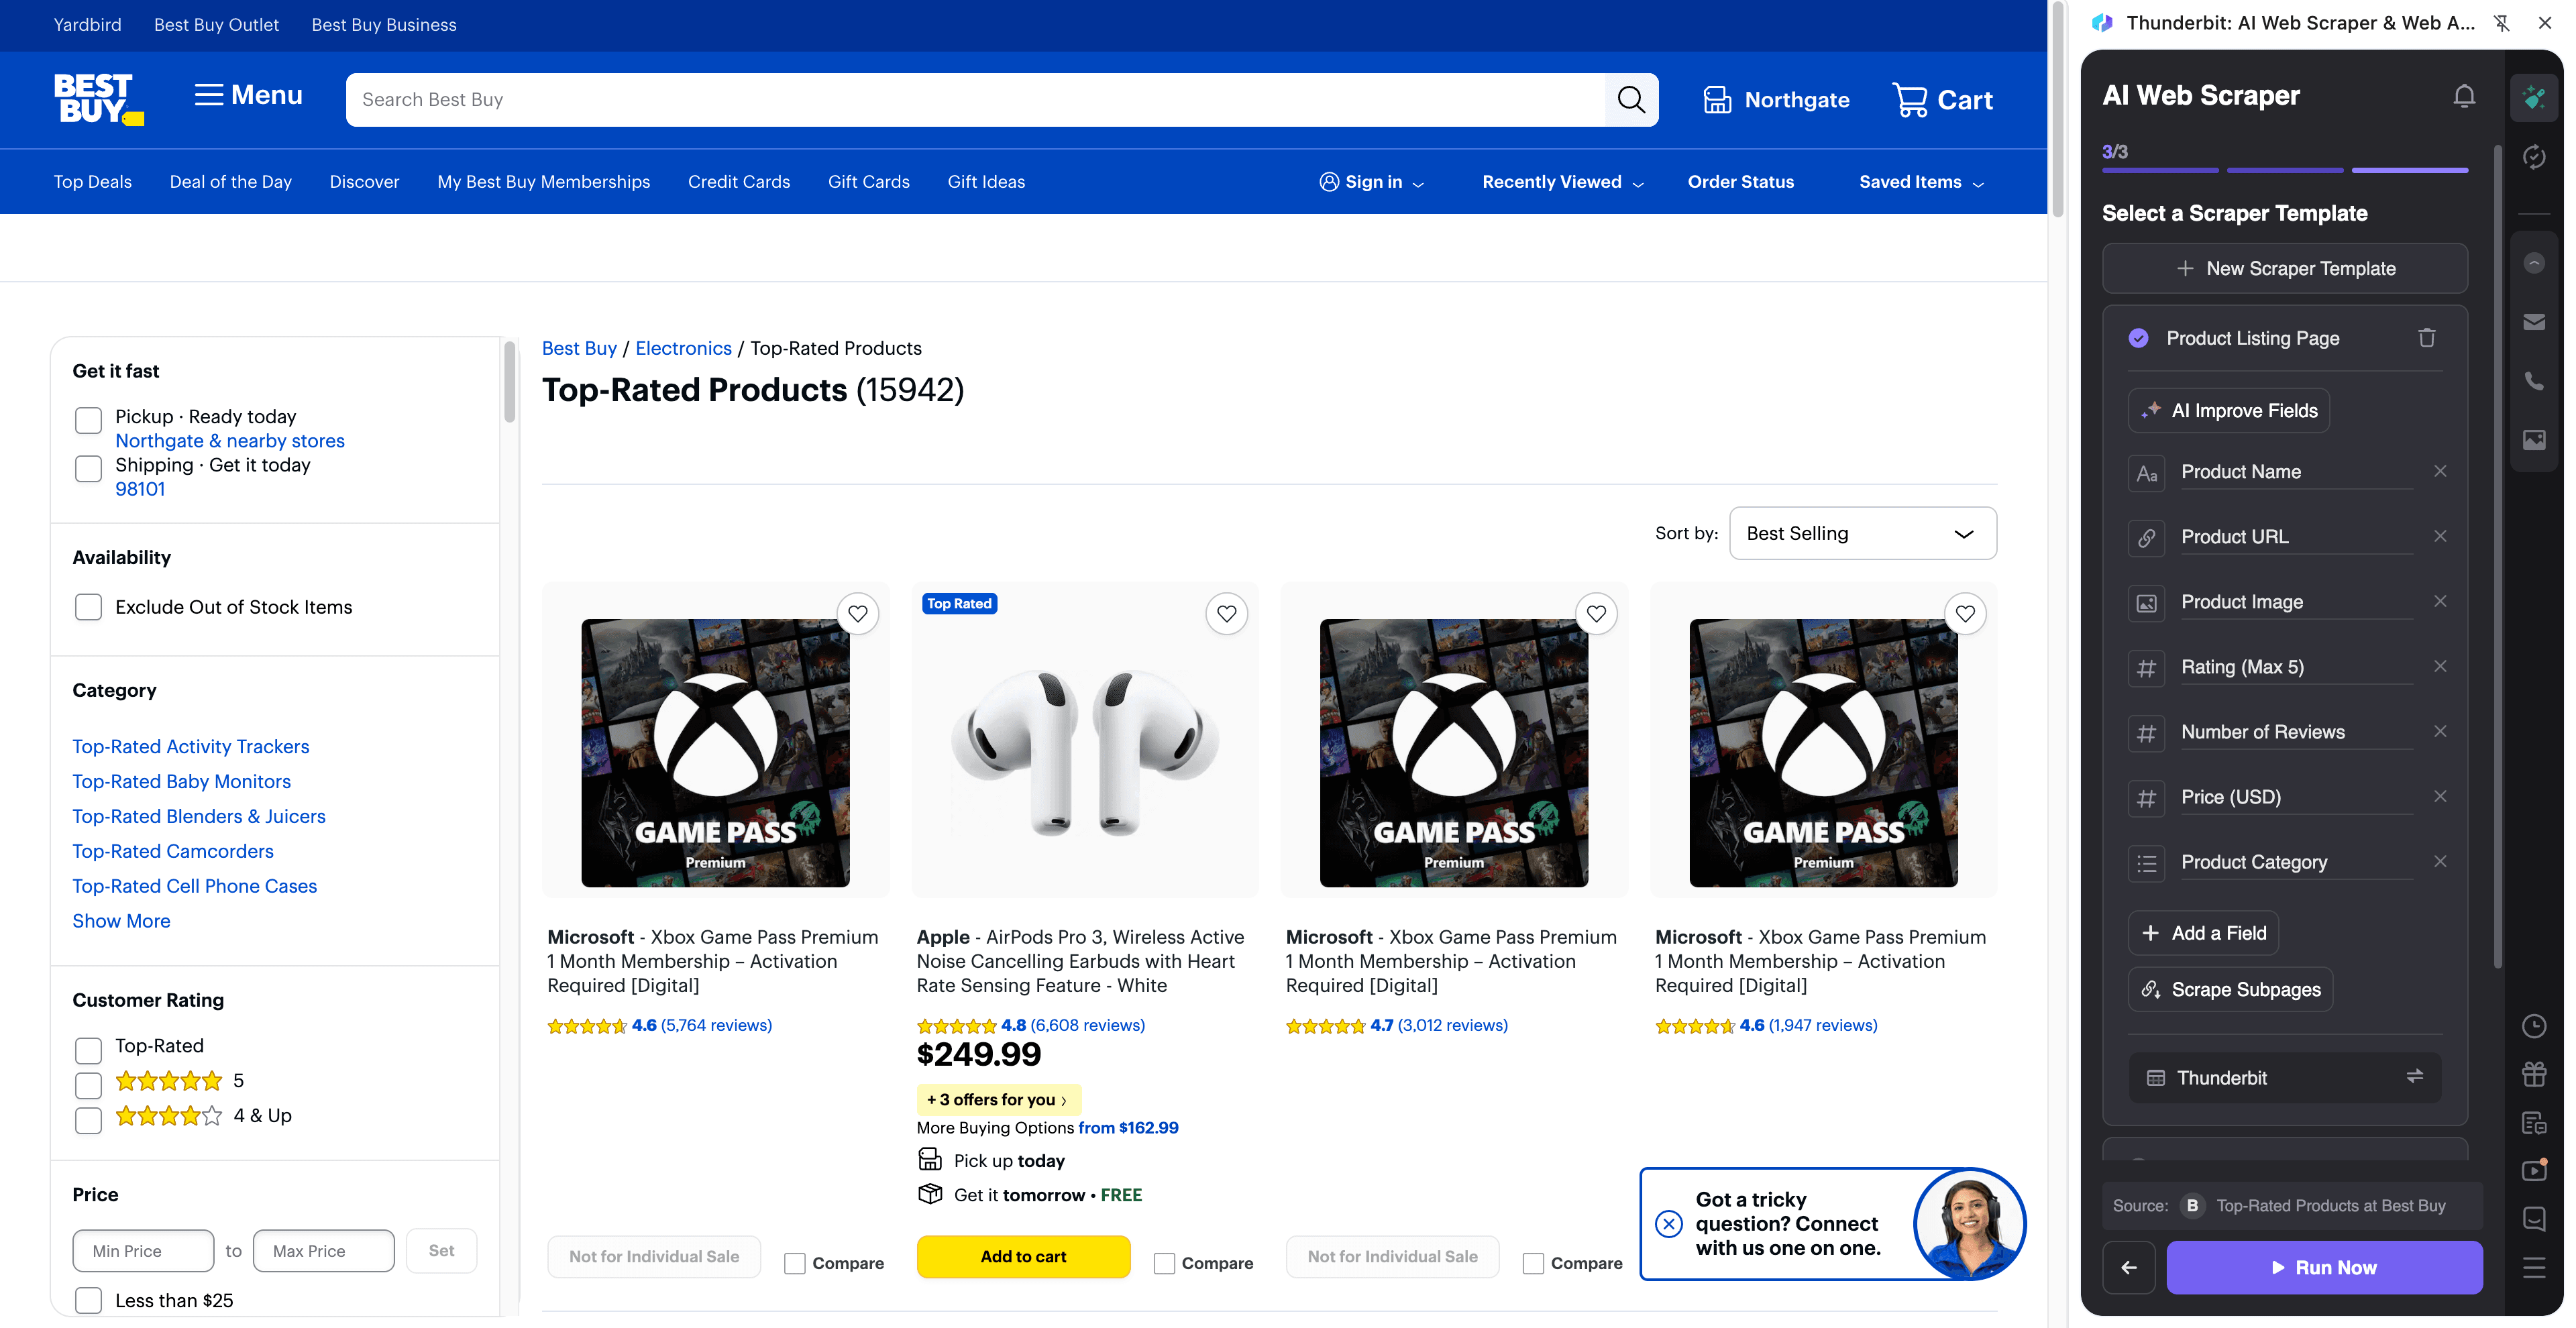This screenshot has width=2576, height=1328.
Task: Delete the Product Listing Page template
Action: coord(2427,337)
